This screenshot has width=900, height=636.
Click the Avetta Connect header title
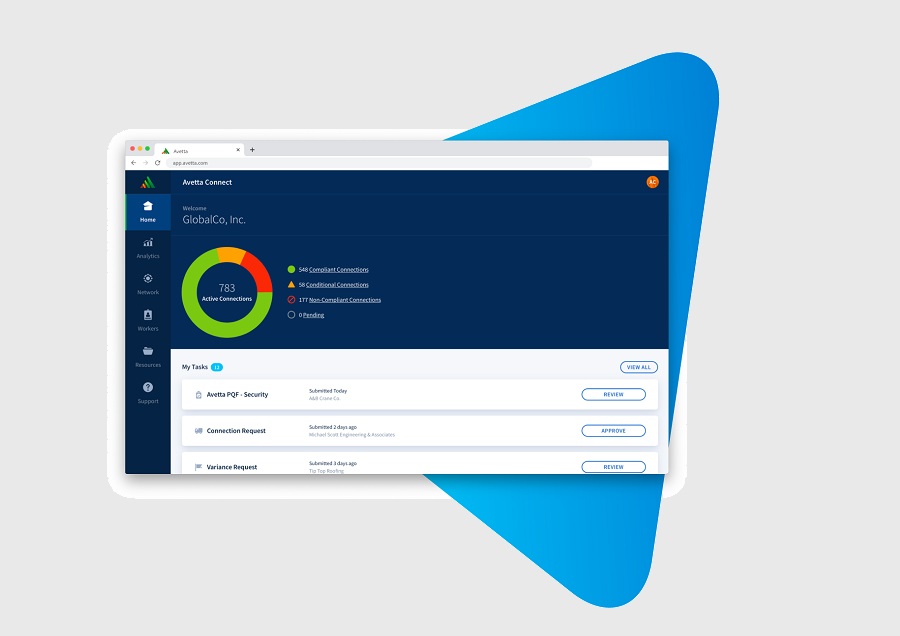pos(207,183)
